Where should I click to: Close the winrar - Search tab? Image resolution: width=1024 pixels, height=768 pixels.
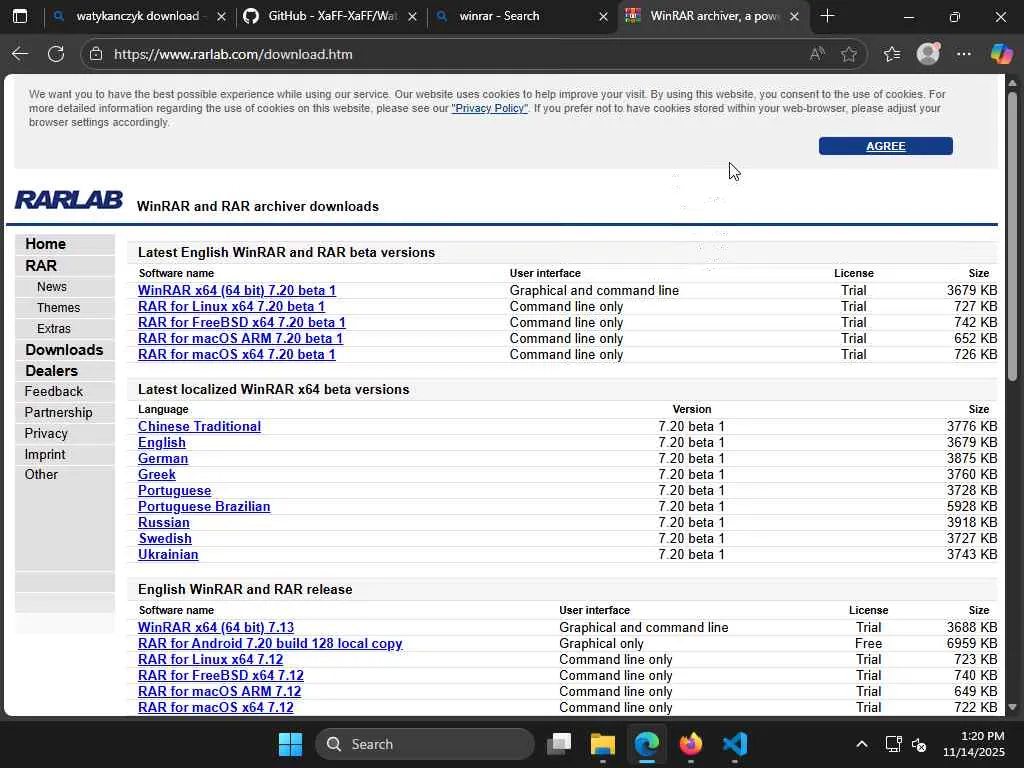point(603,16)
